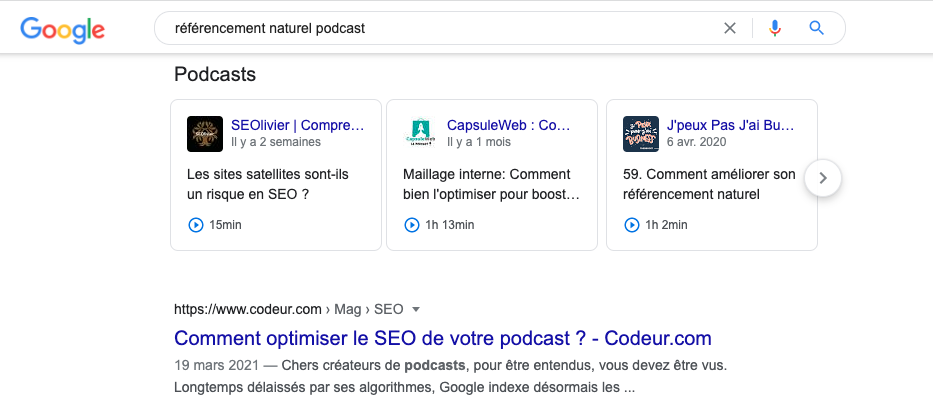Click the https://www.codeur.com breadcrumb URL

point(248,309)
